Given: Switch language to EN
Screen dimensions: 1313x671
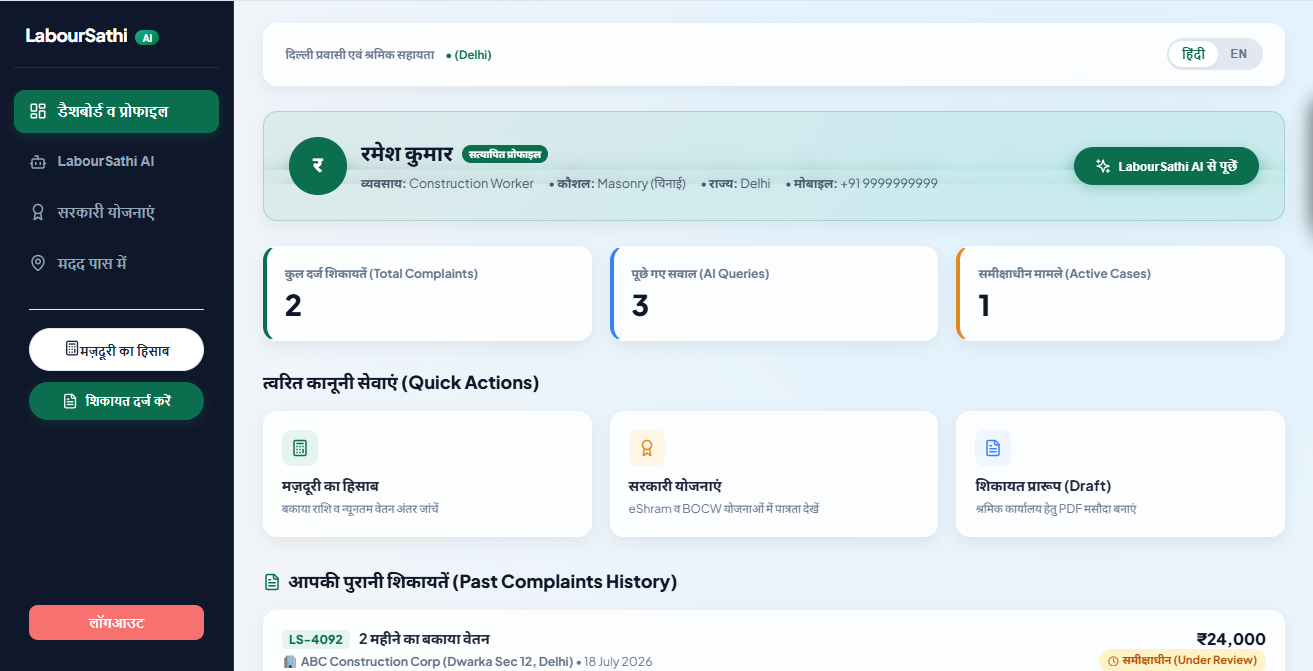Looking at the screenshot, I should (x=1239, y=54).
